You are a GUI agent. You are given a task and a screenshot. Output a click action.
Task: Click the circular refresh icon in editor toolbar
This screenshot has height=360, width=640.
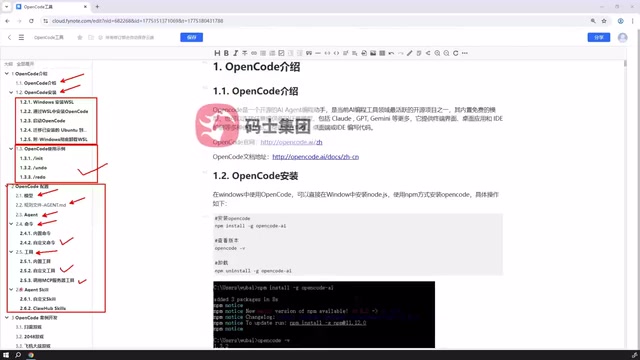click(x=456, y=53)
